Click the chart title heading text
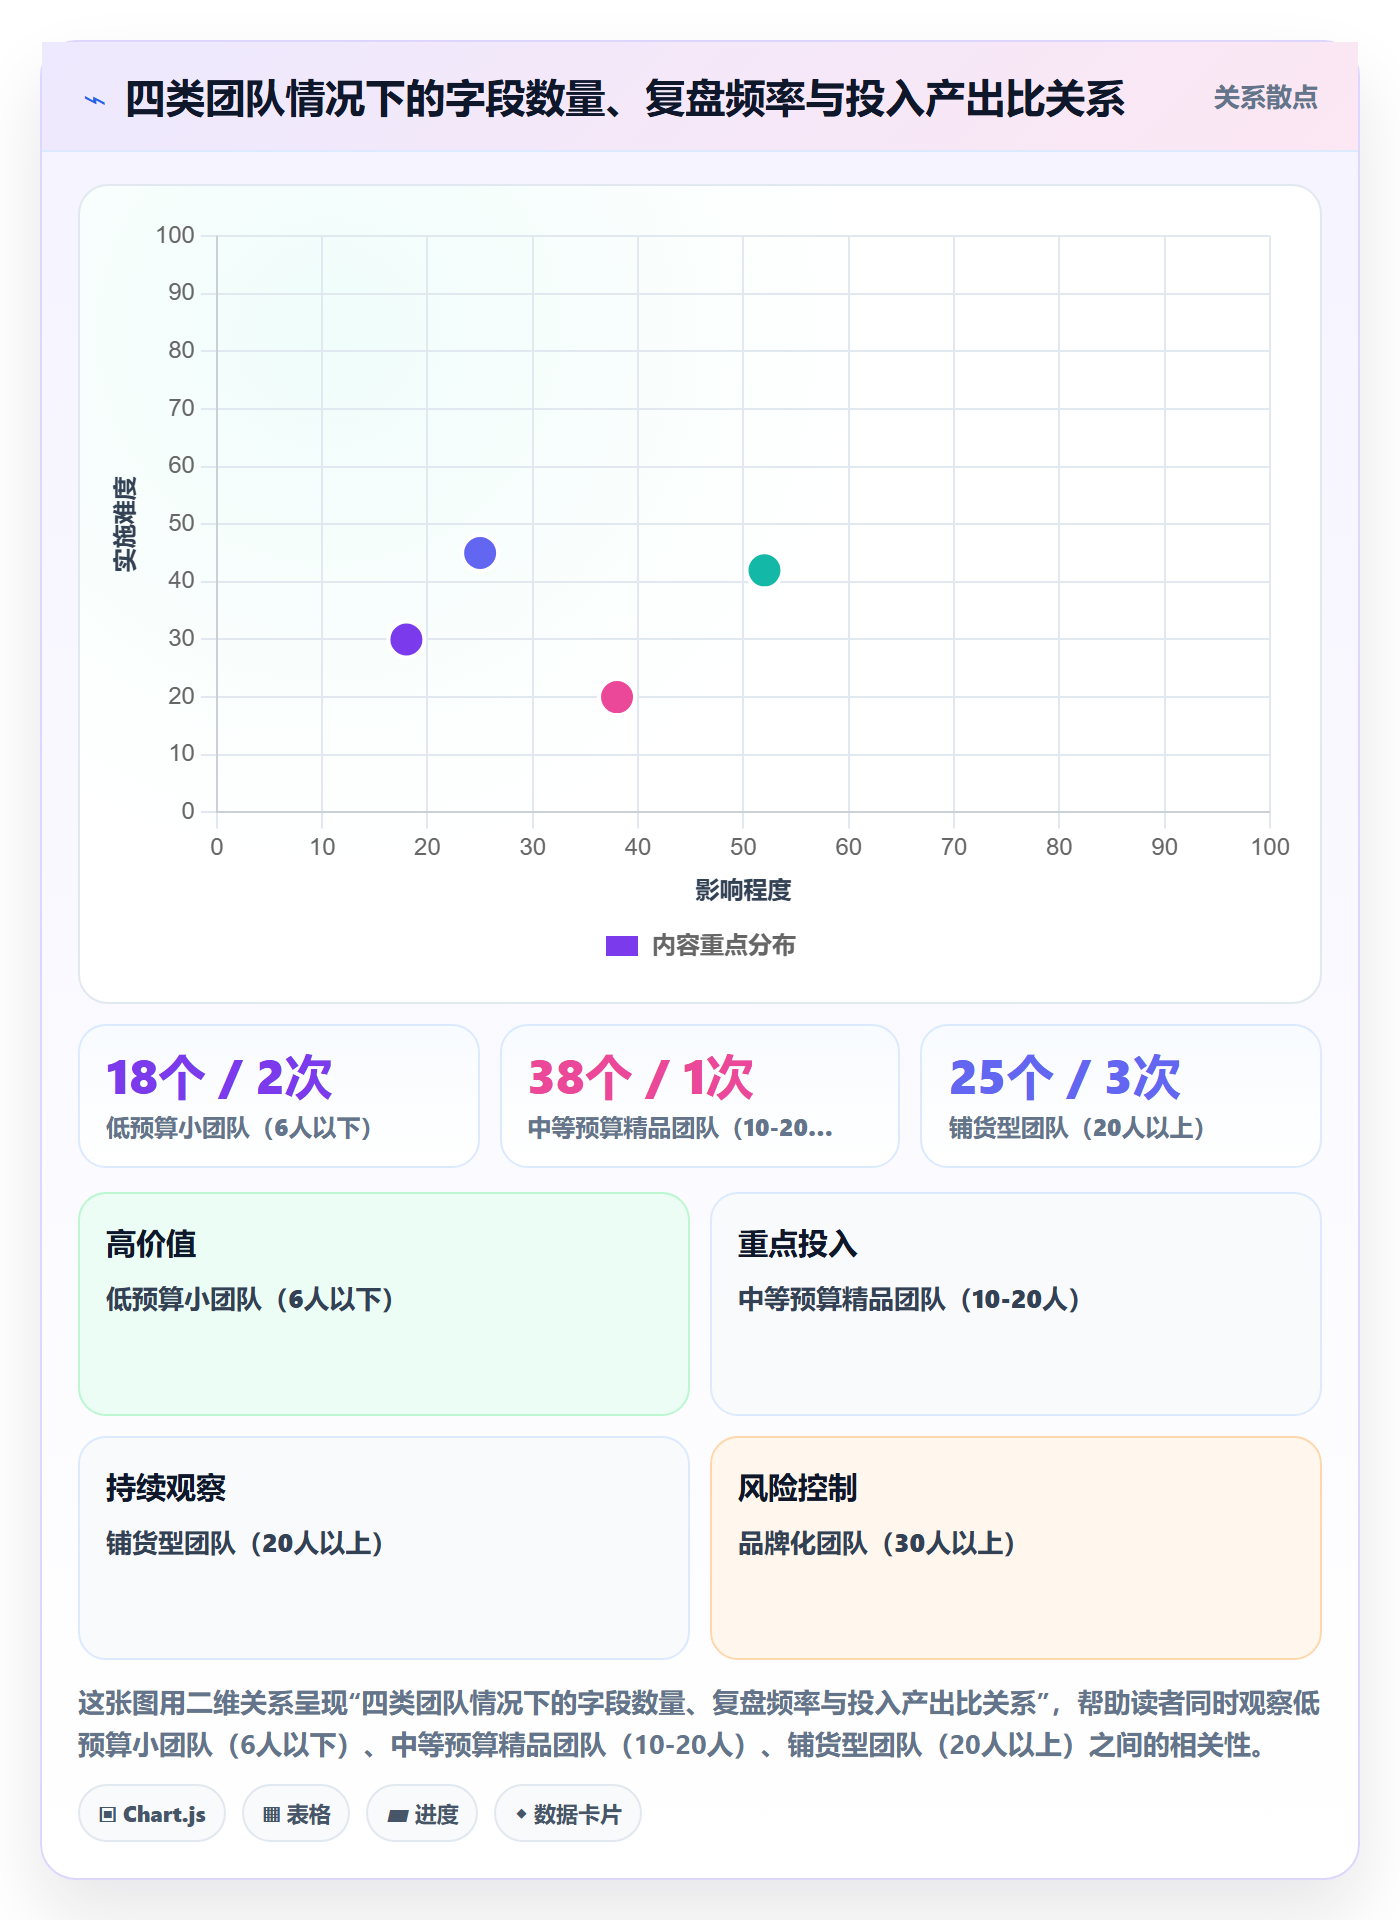 coord(625,99)
